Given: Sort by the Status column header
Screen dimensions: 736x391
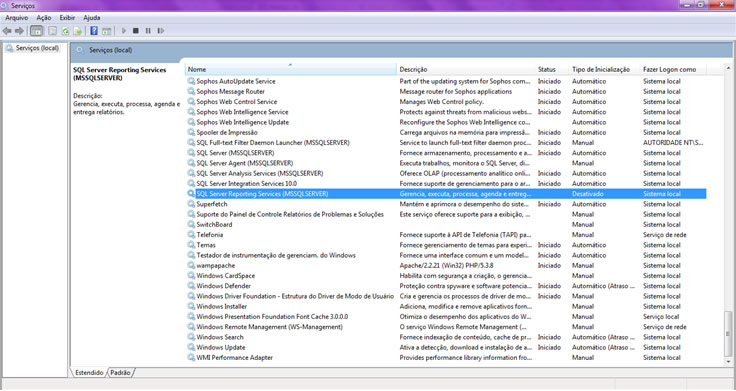Looking at the screenshot, I should tap(552, 69).
